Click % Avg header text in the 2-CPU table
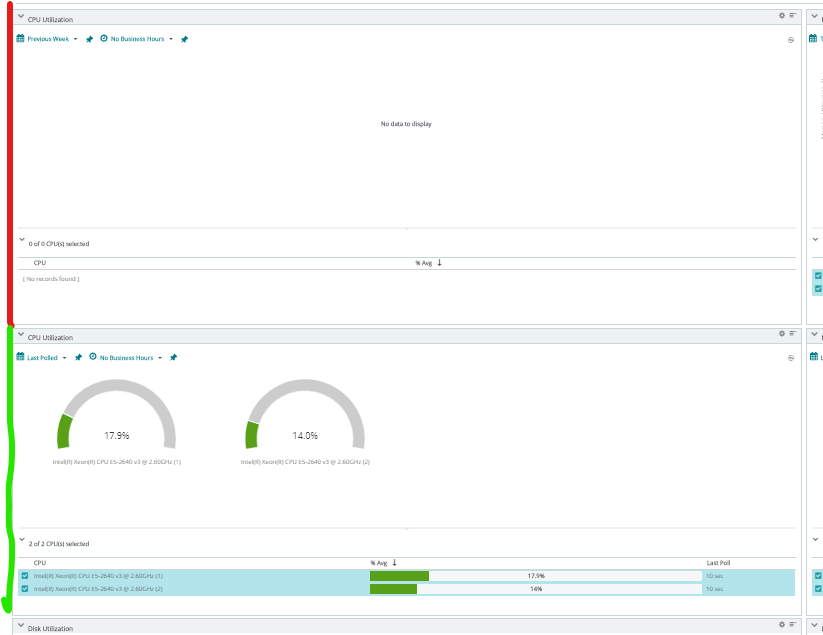Image resolution: width=823 pixels, height=635 pixels. click(378, 563)
